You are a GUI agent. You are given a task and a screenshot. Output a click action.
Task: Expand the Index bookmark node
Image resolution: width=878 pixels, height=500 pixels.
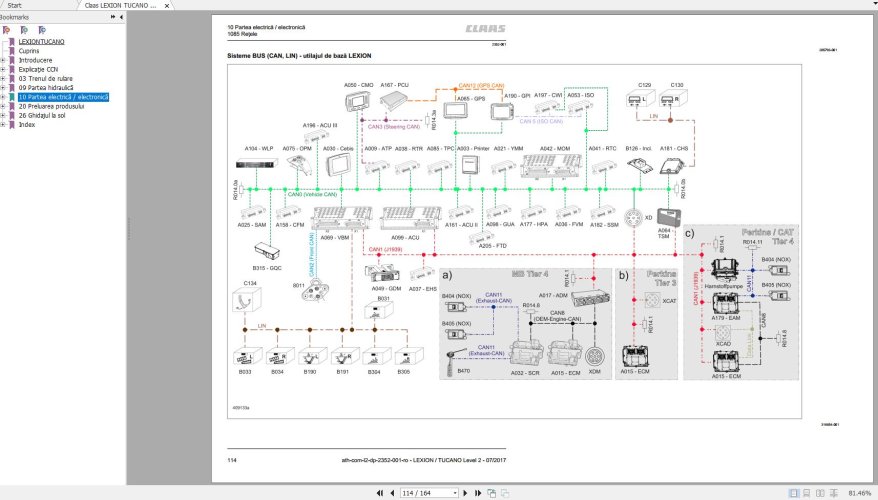pos(3,125)
